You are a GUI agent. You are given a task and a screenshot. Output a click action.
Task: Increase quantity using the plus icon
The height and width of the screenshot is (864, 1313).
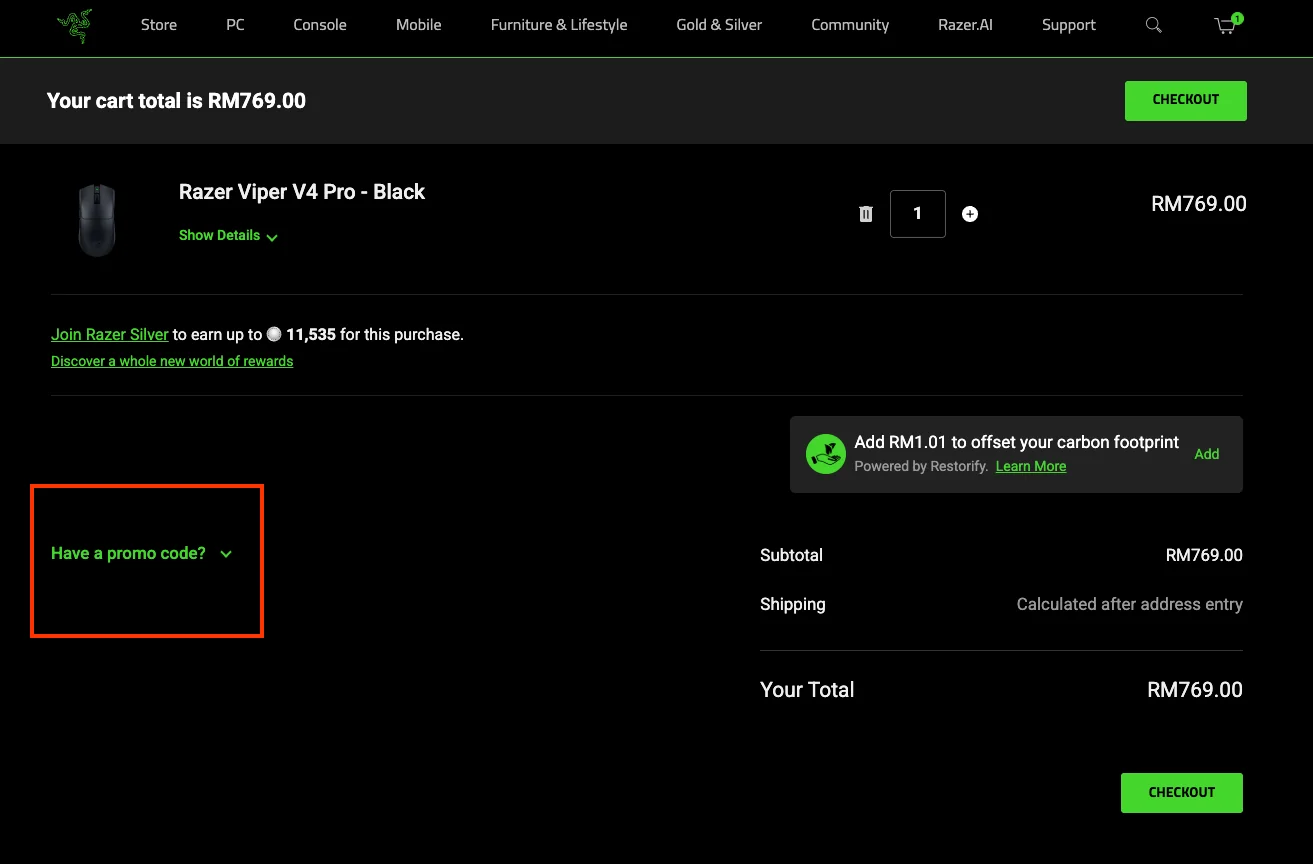point(970,213)
